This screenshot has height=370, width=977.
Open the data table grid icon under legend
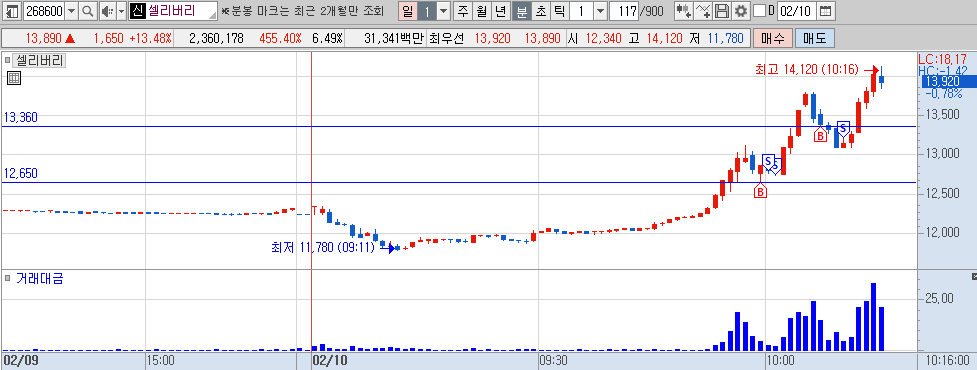[x=14, y=78]
